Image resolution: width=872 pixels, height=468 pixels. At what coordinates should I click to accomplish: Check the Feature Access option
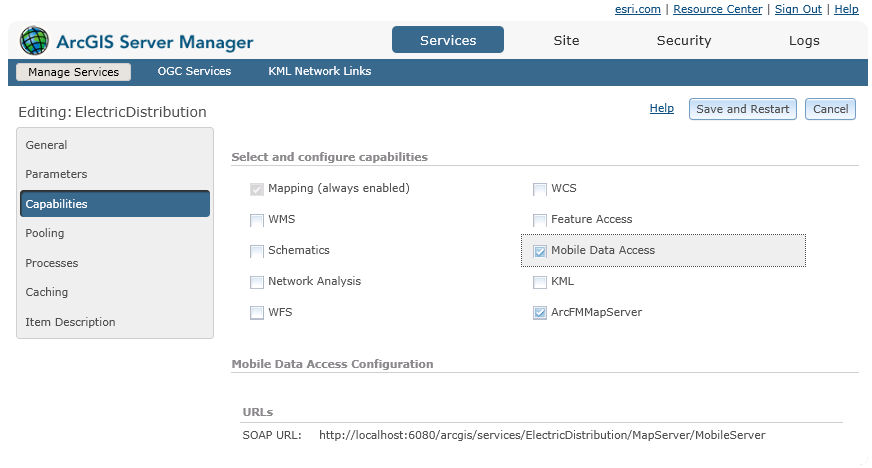tap(540, 220)
